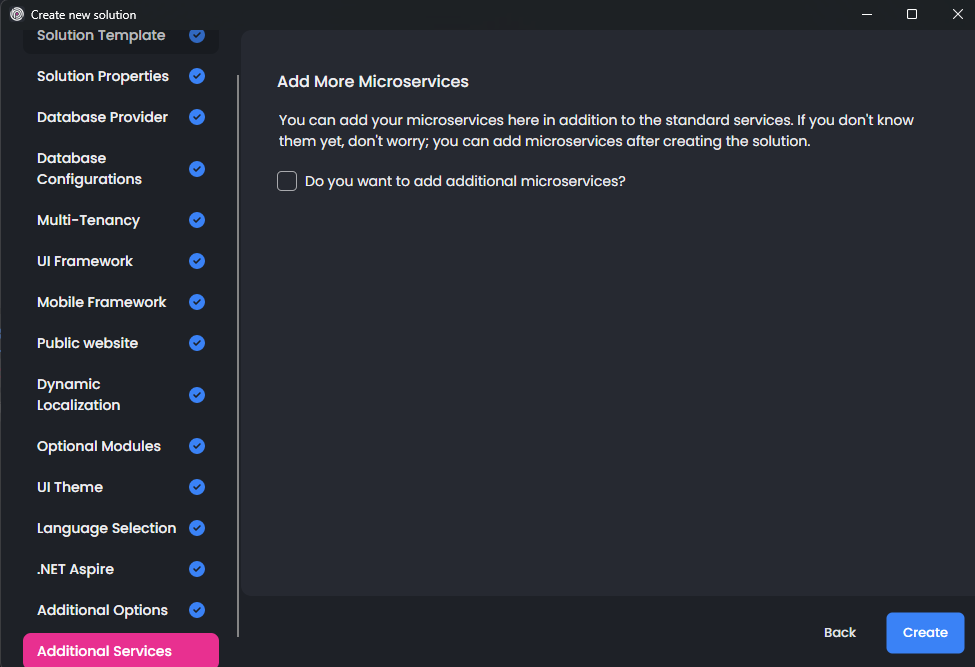The image size is (975, 667).
Task: Open the Solution Template step
Action: coord(101,37)
